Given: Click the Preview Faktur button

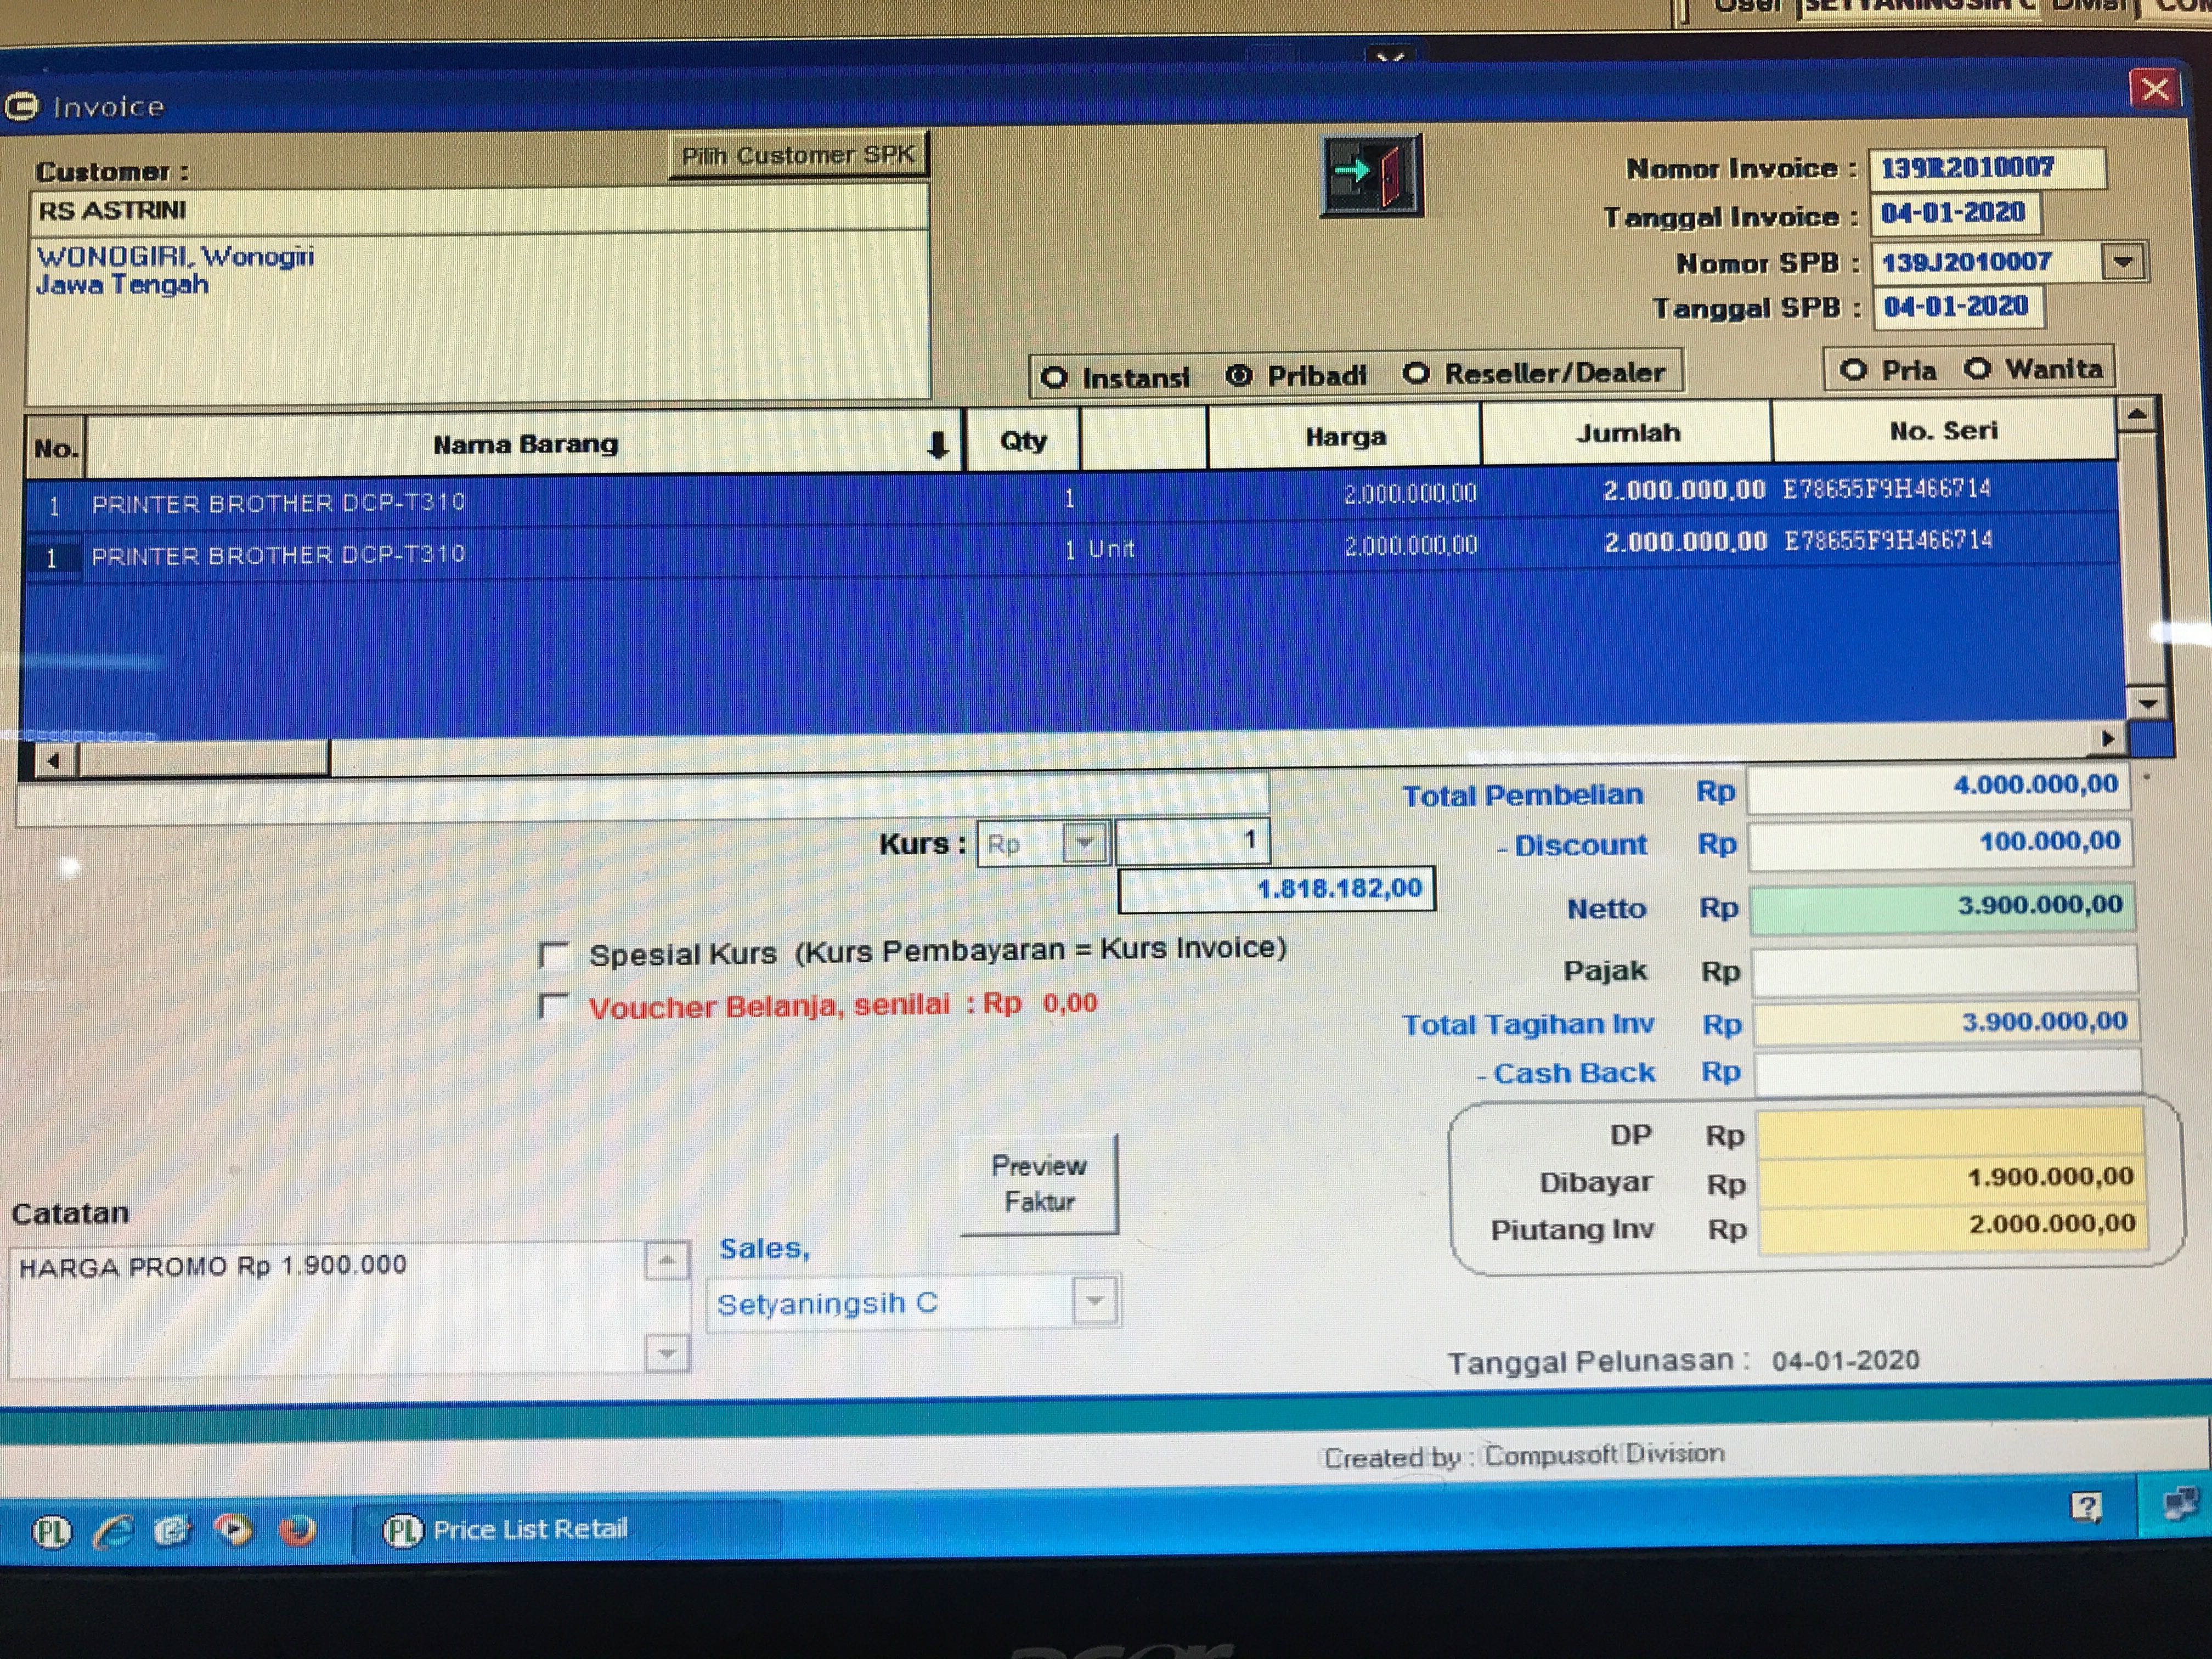Looking at the screenshot, I should click(x=1038, y=1184).
